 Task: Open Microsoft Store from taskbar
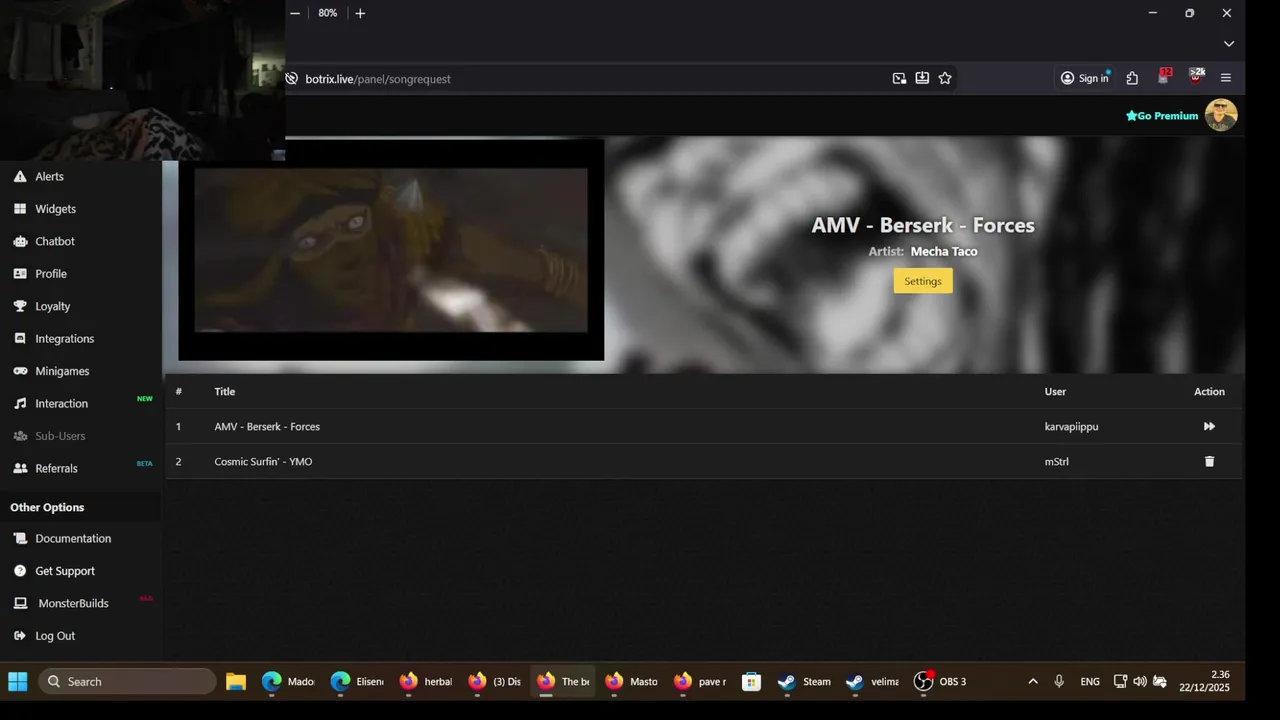751,682
